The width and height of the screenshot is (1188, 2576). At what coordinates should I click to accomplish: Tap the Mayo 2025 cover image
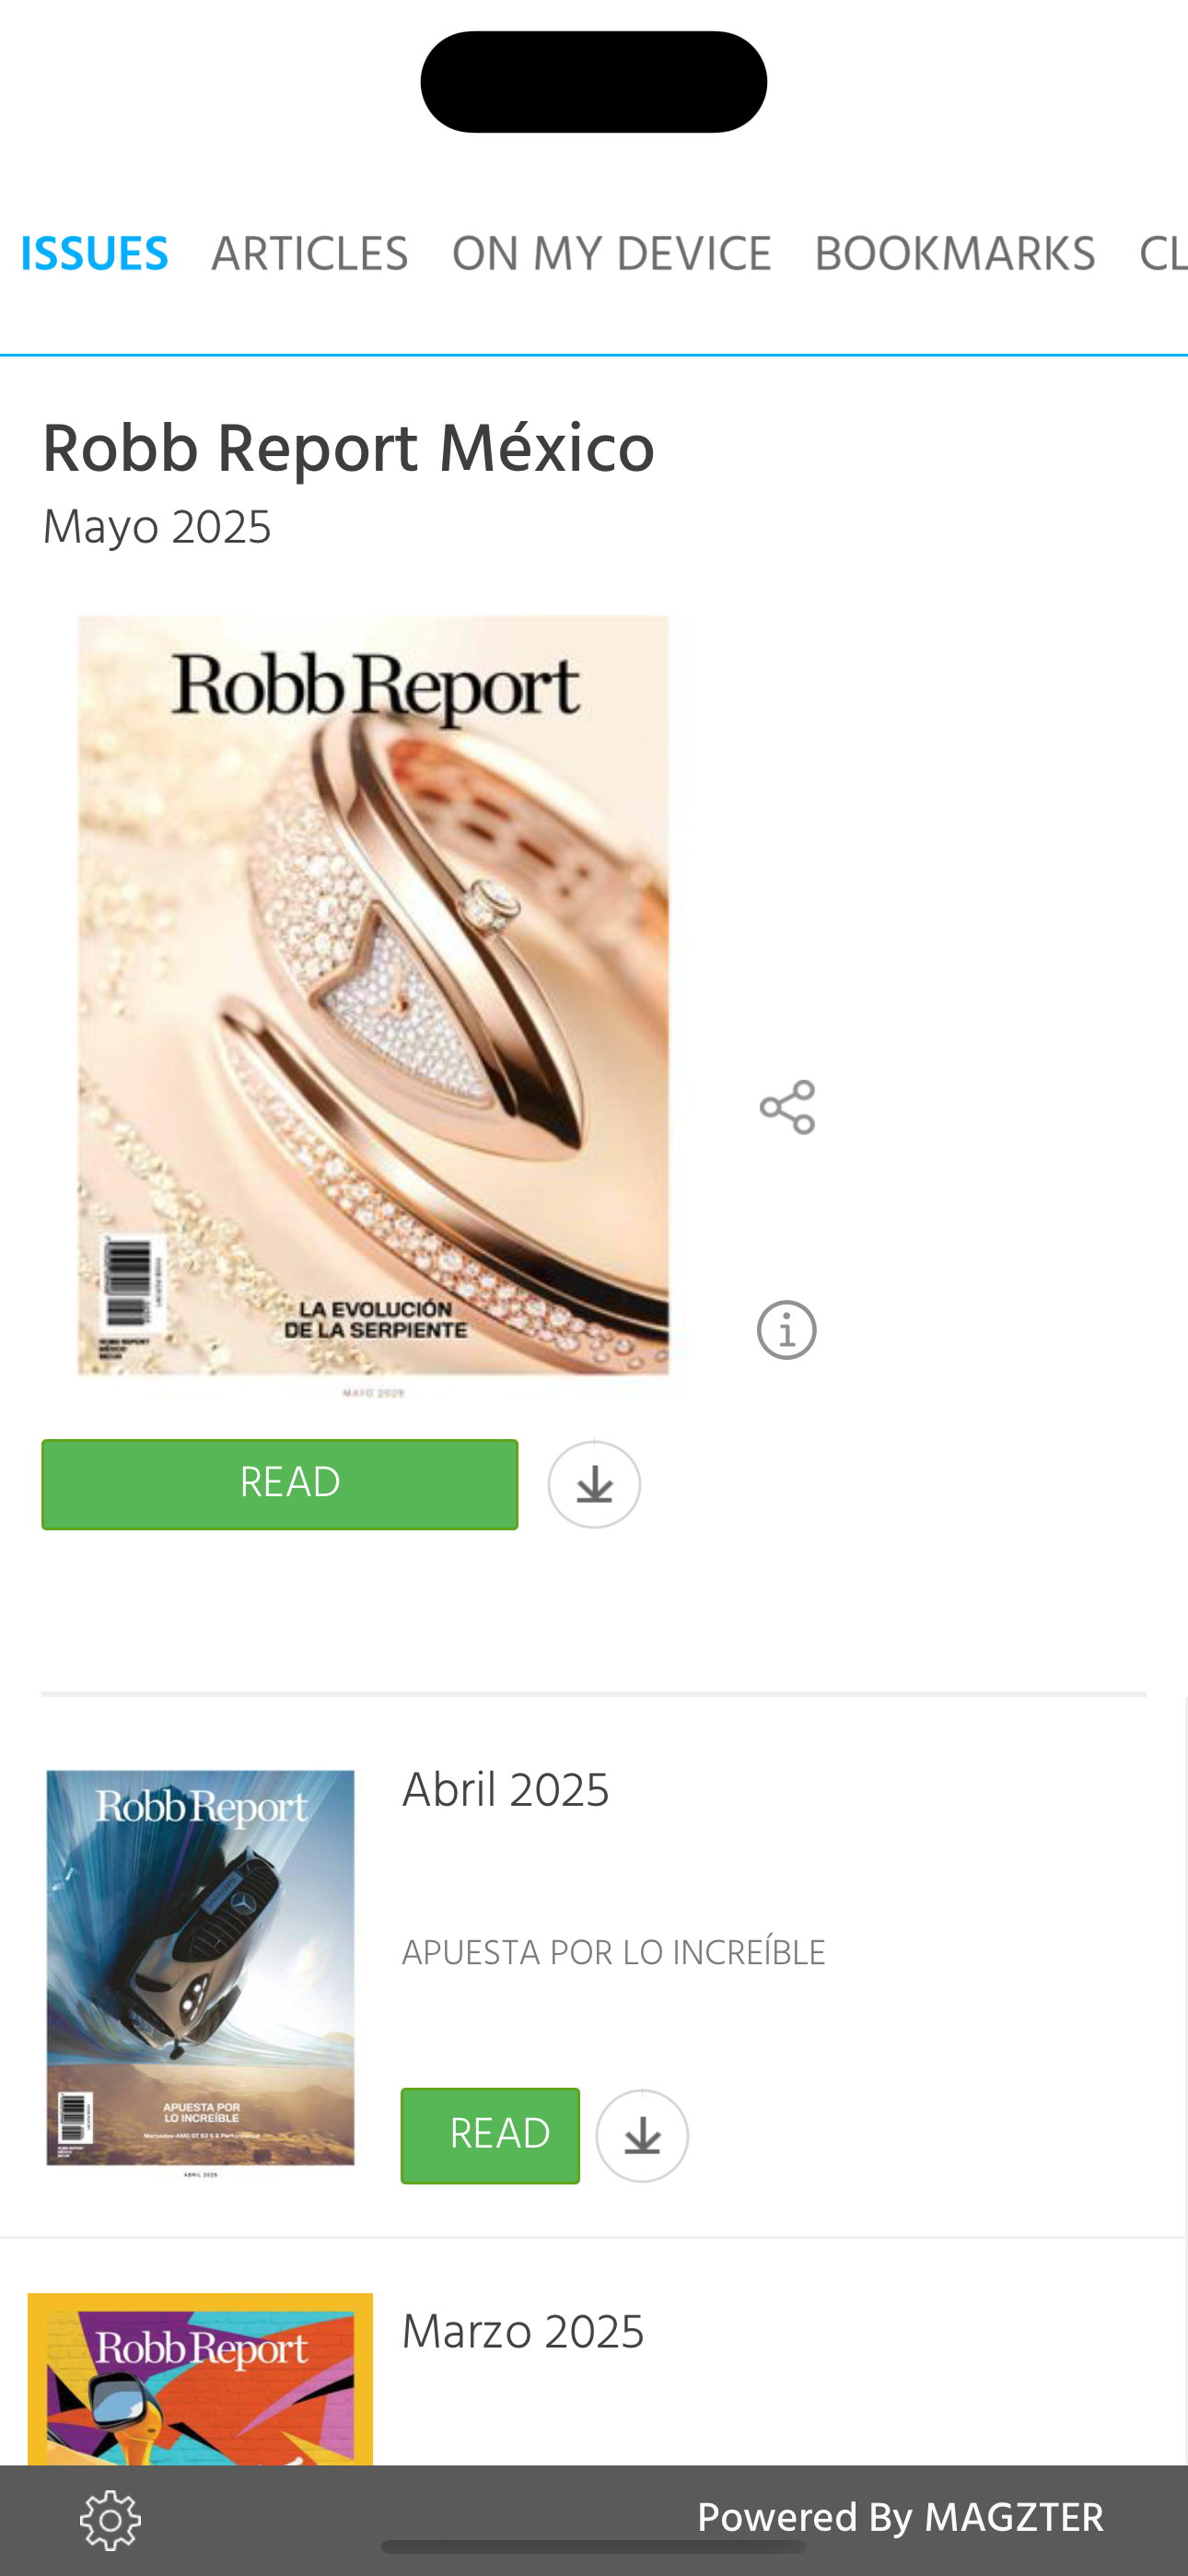[x=373, y=1003]
